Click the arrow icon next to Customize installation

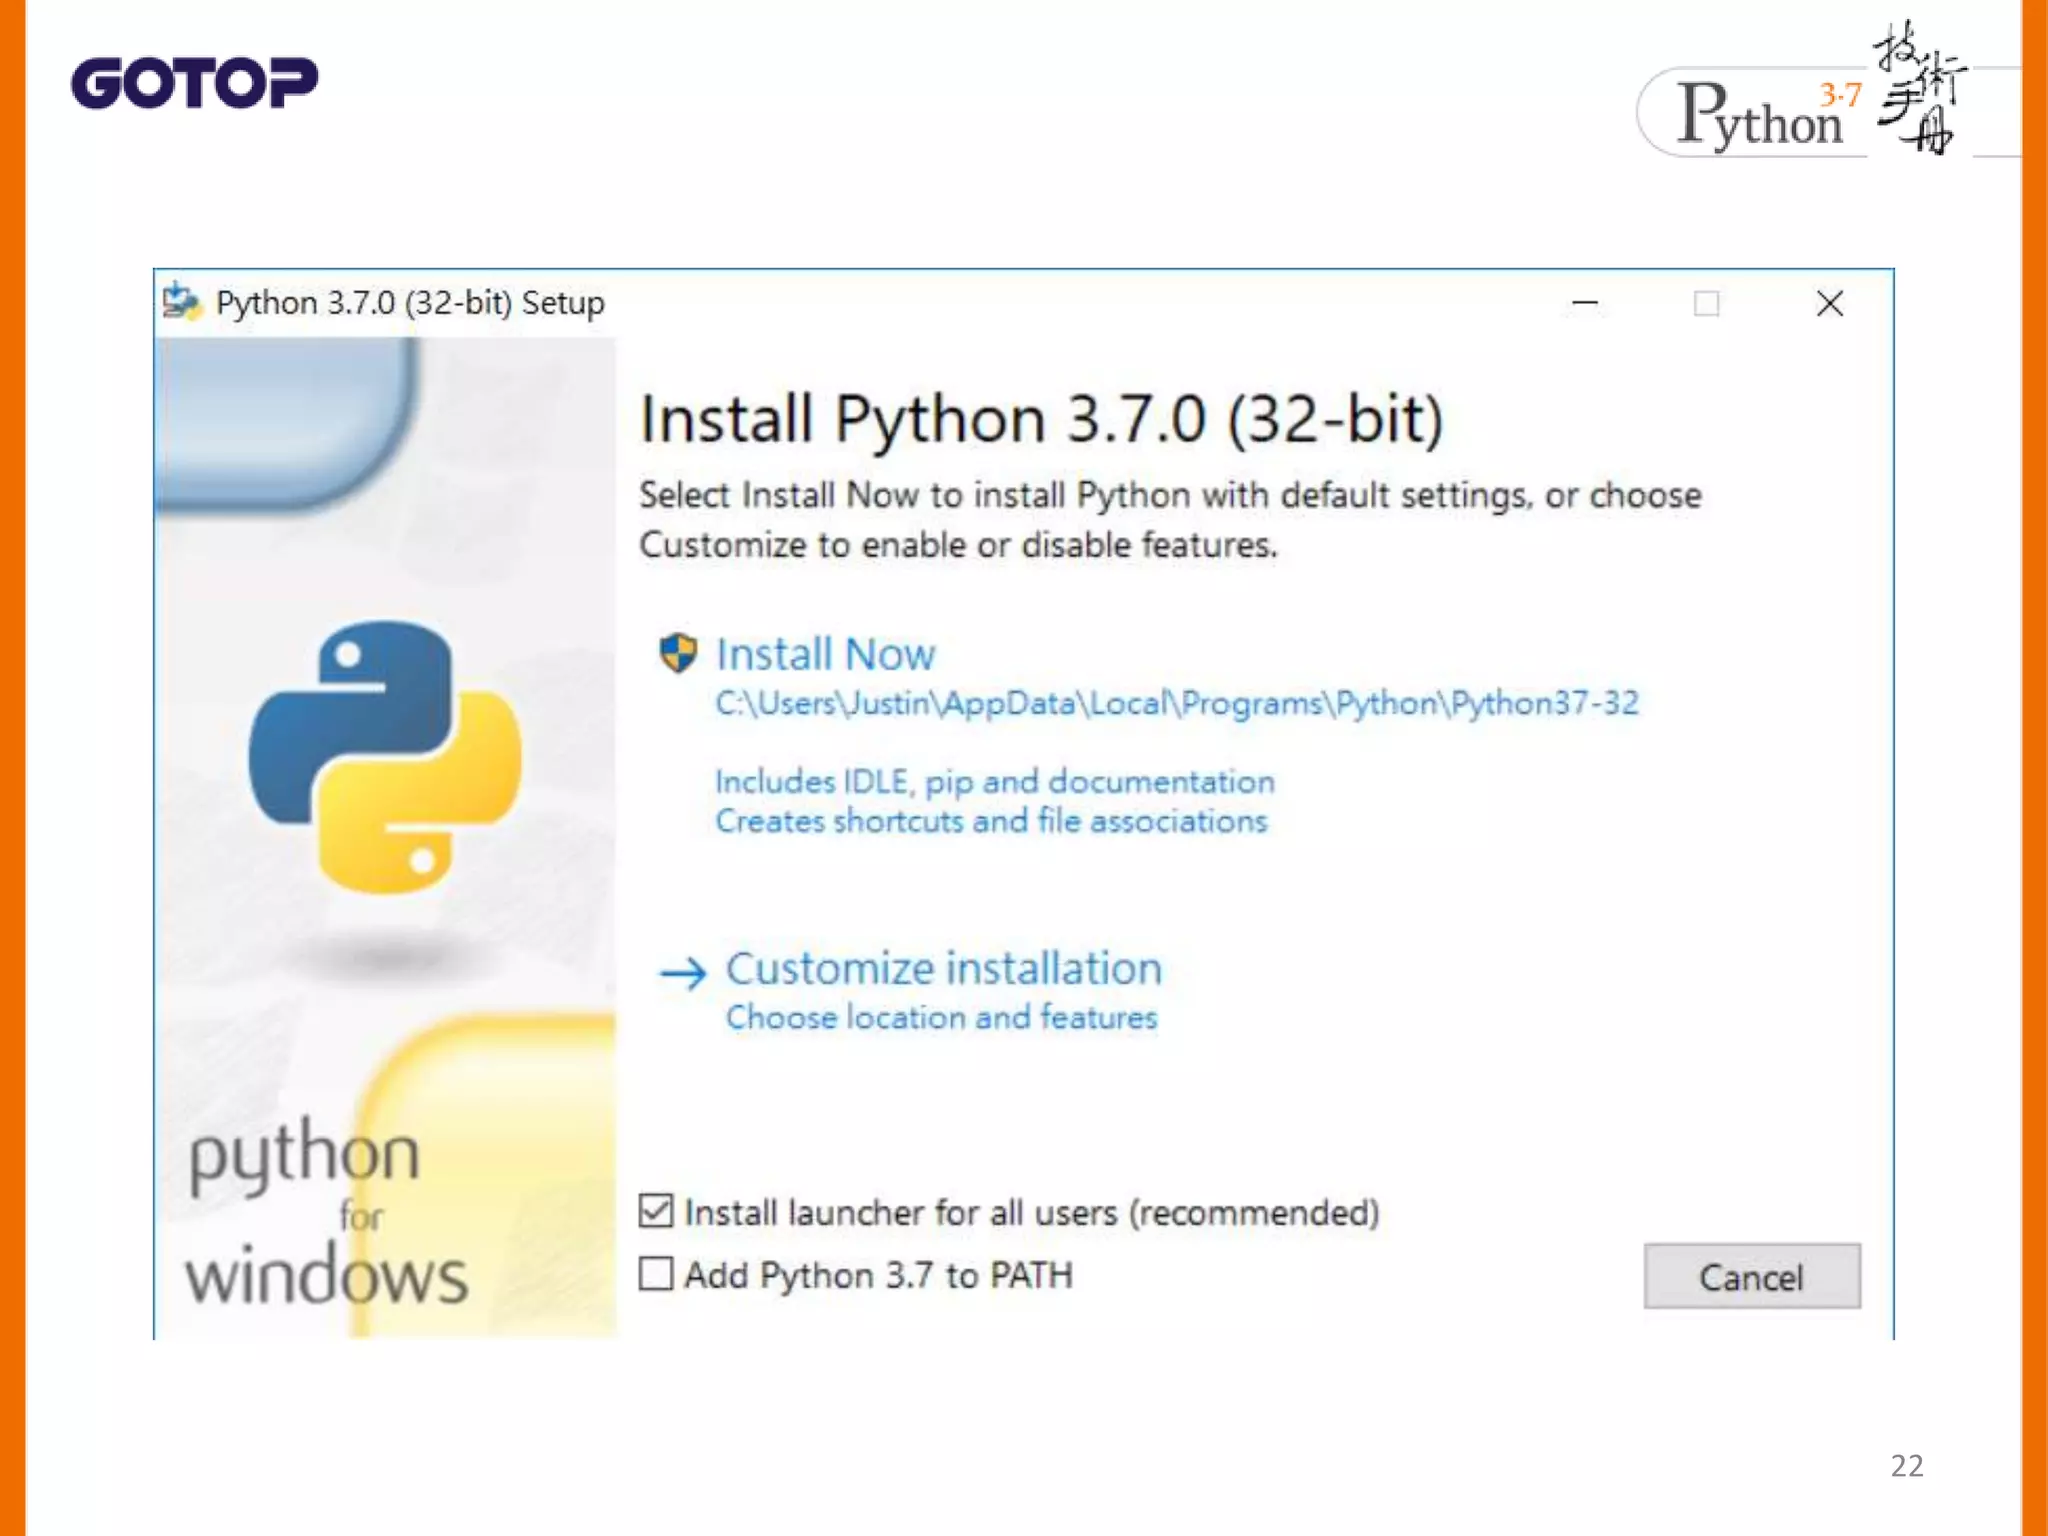[x=683, y=972]
